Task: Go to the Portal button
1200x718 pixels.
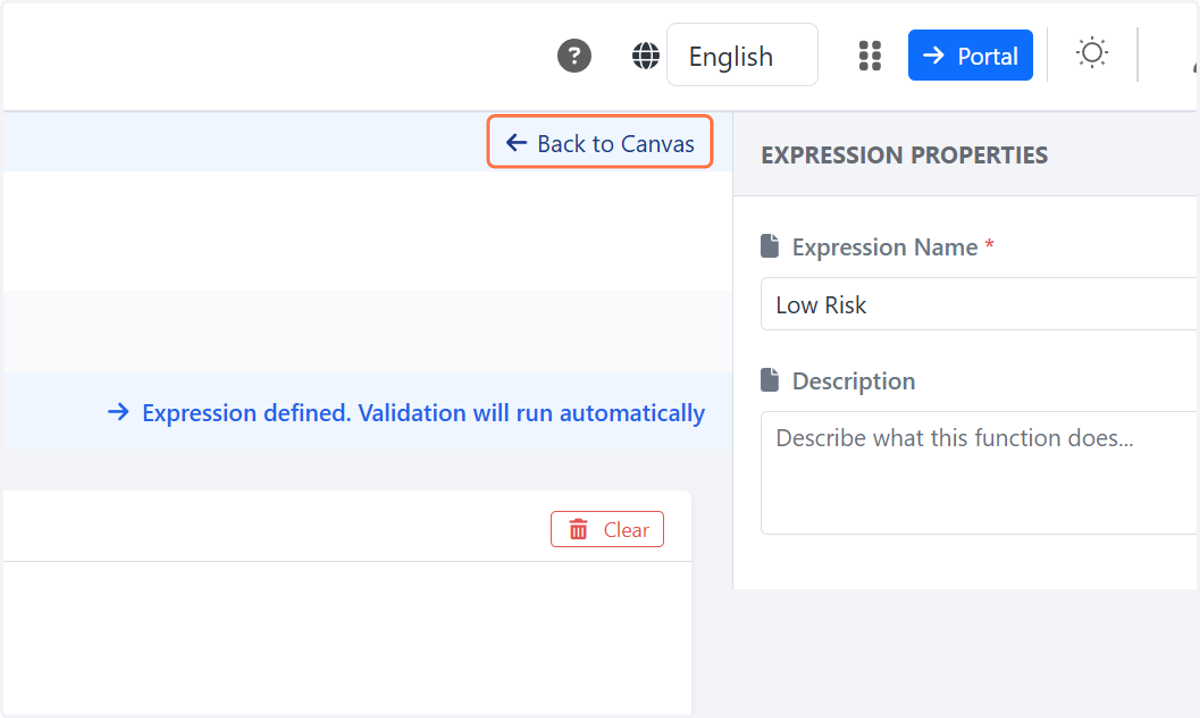Action: tap(970, 56)
